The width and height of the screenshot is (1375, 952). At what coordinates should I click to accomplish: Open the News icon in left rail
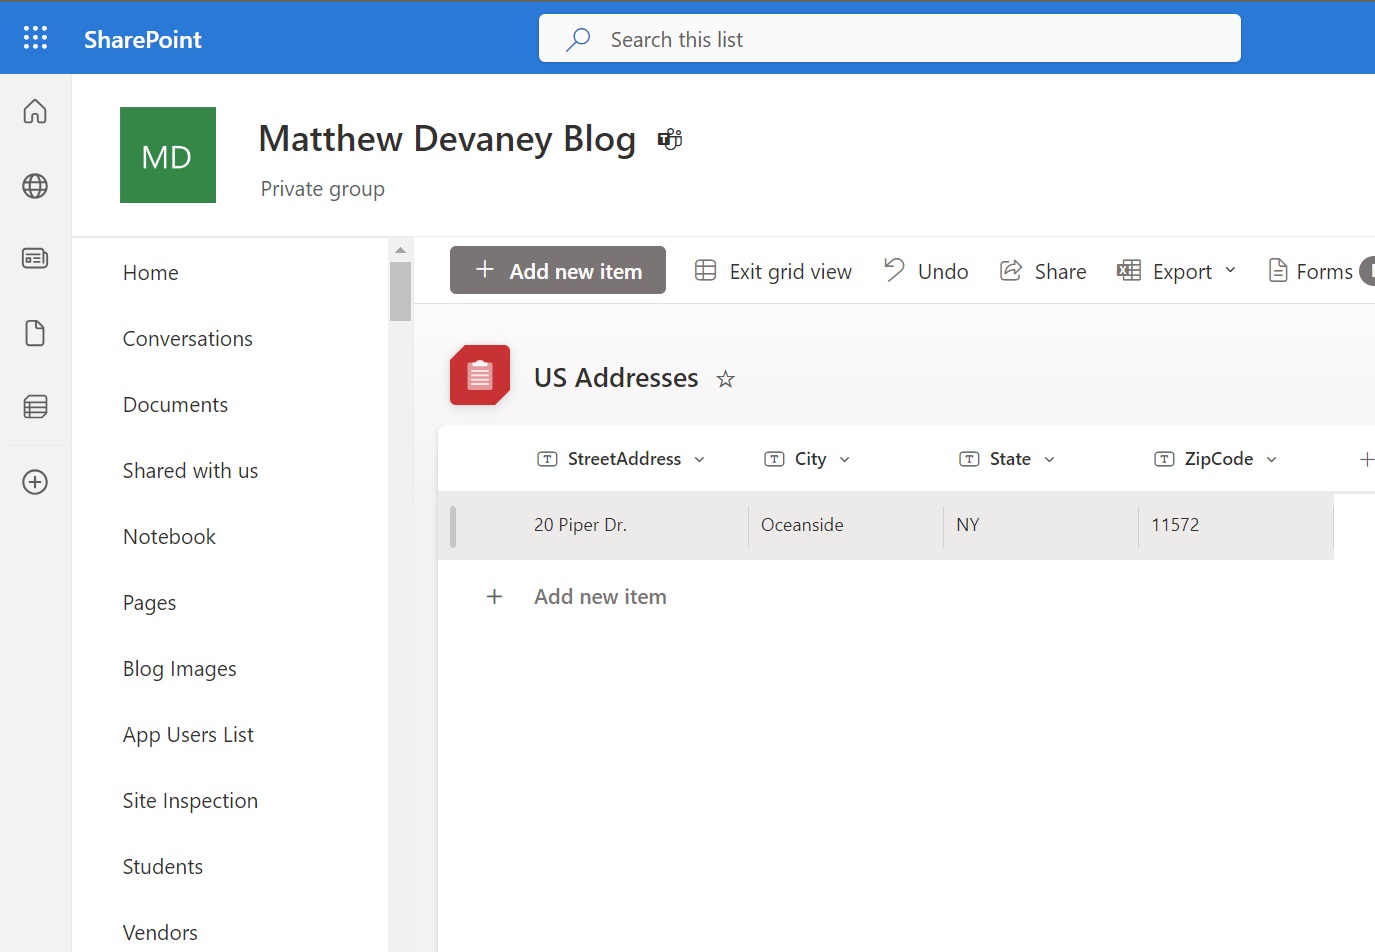point(35,259)
